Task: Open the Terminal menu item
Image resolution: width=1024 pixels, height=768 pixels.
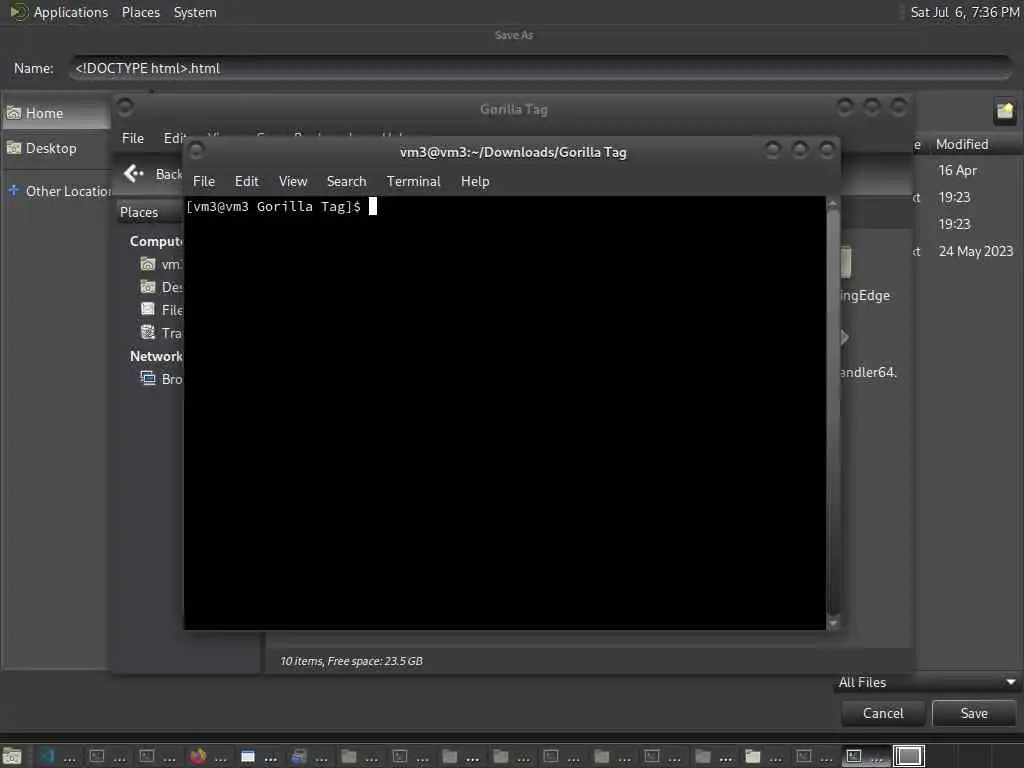Action: 413,182
